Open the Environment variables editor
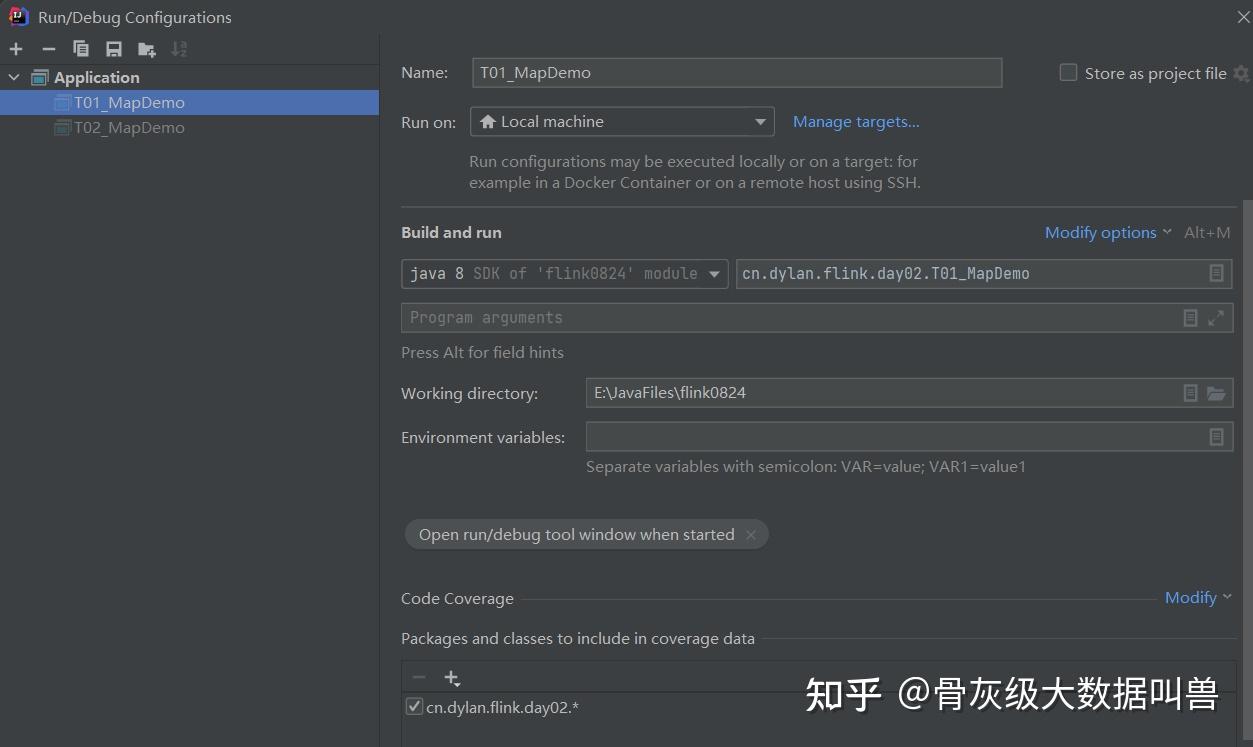Viewport: 1253px width, 747px height. point(1216,436)
